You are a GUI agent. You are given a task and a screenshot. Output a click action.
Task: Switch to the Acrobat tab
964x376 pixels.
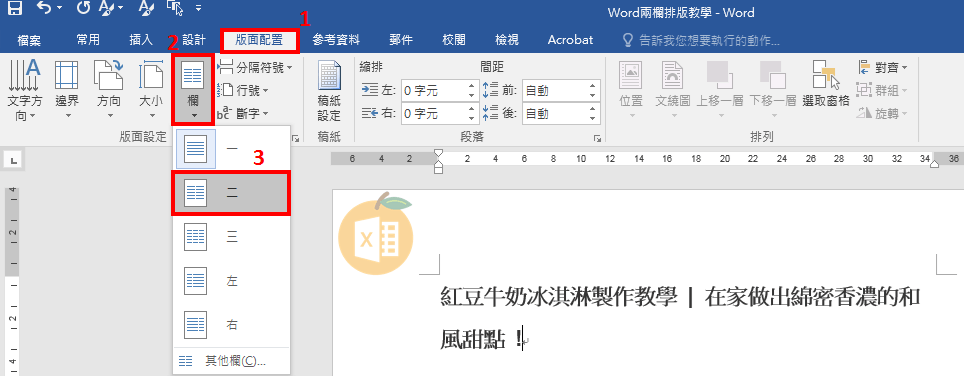coord(571,40)
